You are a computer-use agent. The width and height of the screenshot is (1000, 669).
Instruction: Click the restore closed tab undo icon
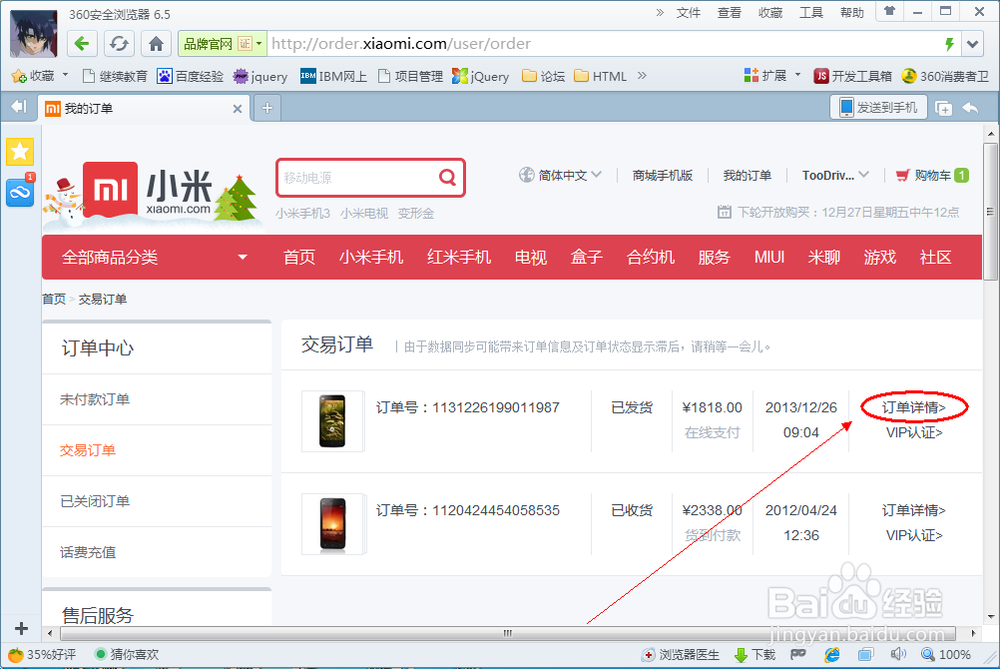point(970,108)
